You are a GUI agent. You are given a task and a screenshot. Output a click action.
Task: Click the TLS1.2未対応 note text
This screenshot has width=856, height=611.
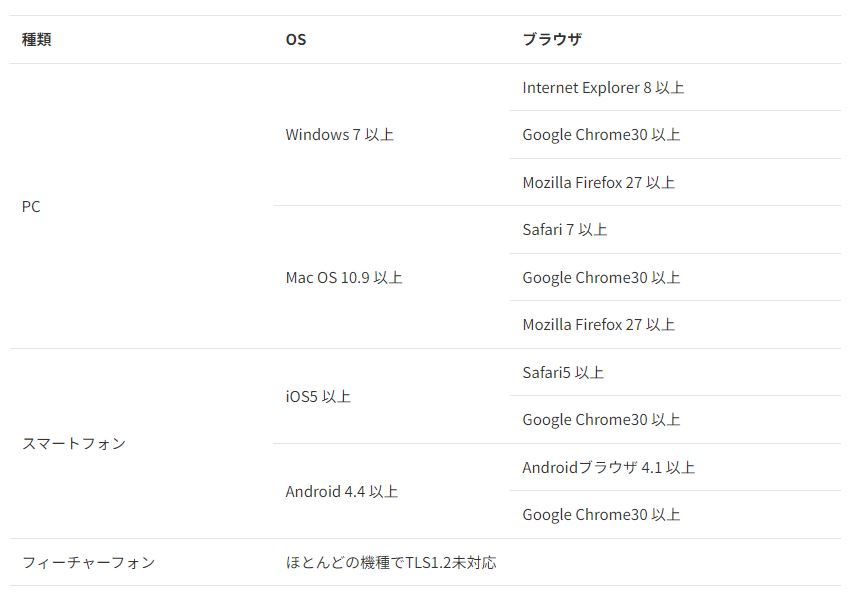451,562
